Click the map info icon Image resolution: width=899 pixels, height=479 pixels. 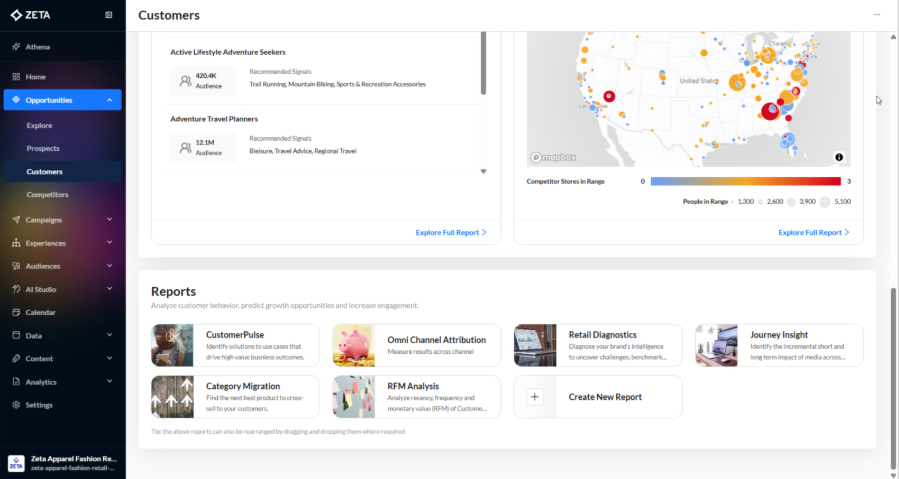pyautogui.click(x=838, y=157)
